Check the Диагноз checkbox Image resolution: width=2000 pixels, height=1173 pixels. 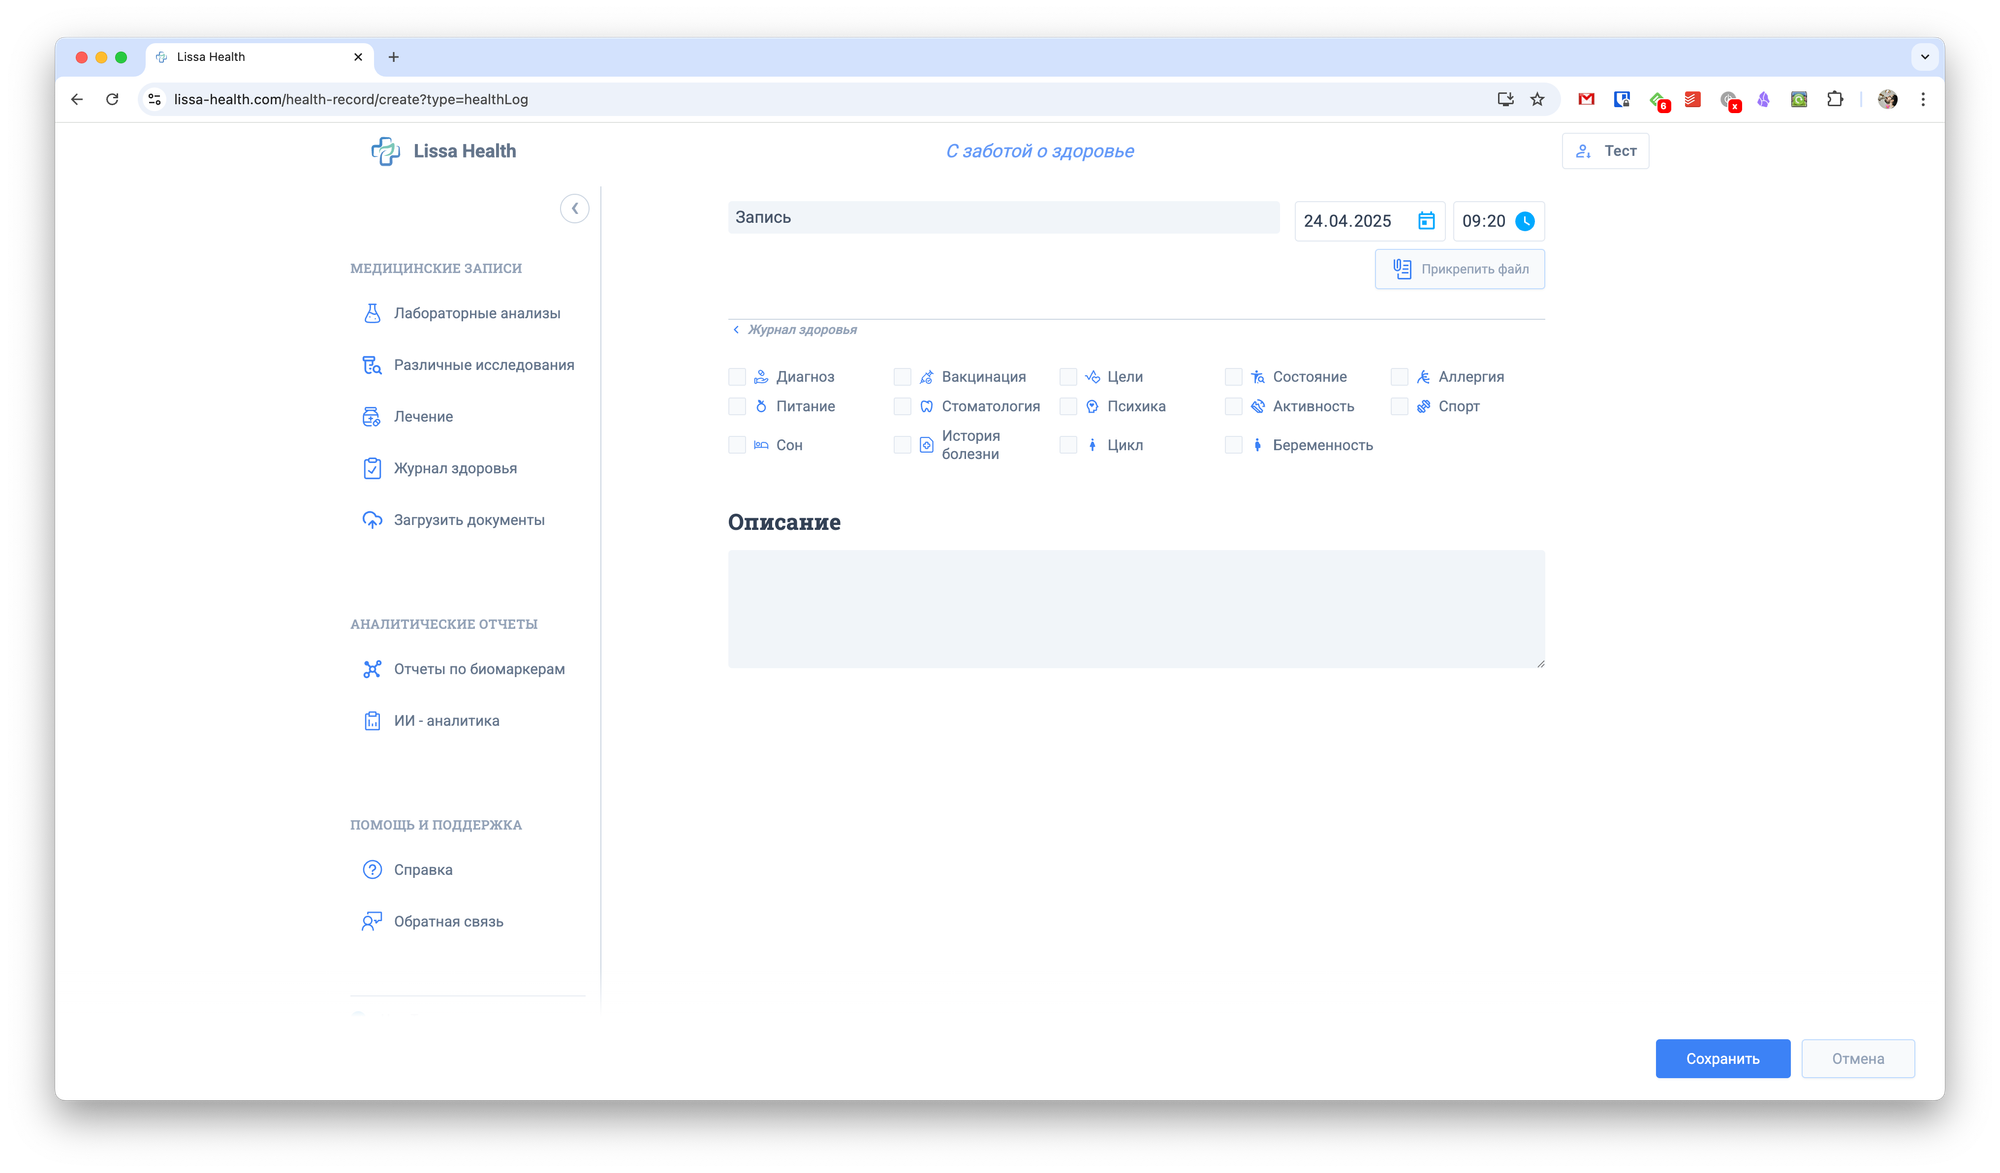(x=737, y=377)
